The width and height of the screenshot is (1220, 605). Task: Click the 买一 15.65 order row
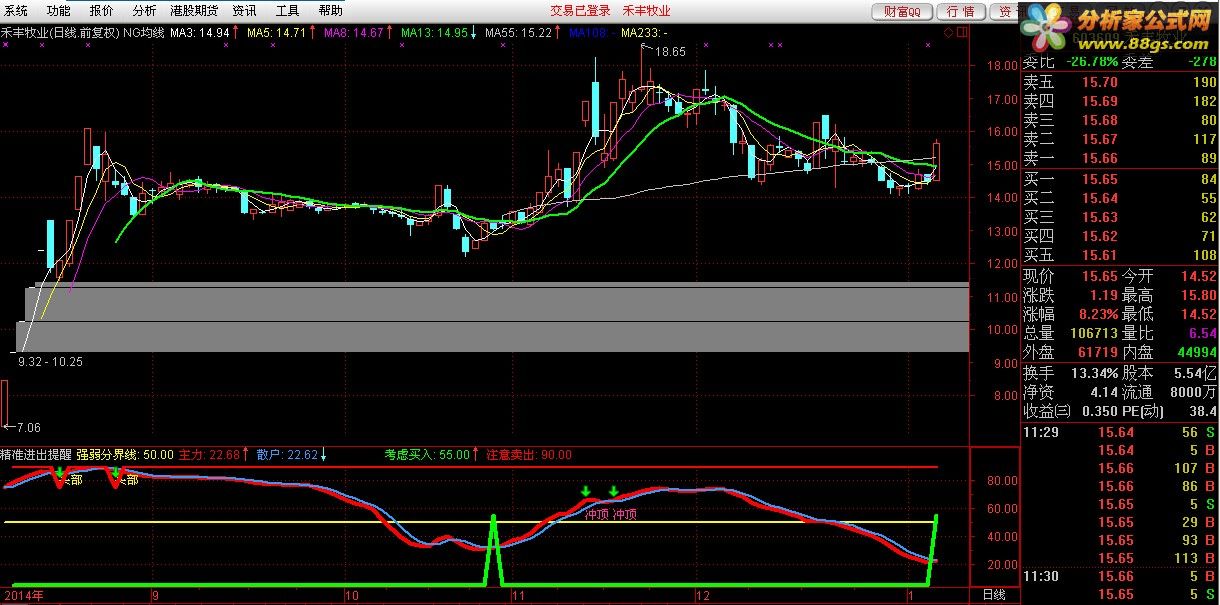click(1120, 179)
